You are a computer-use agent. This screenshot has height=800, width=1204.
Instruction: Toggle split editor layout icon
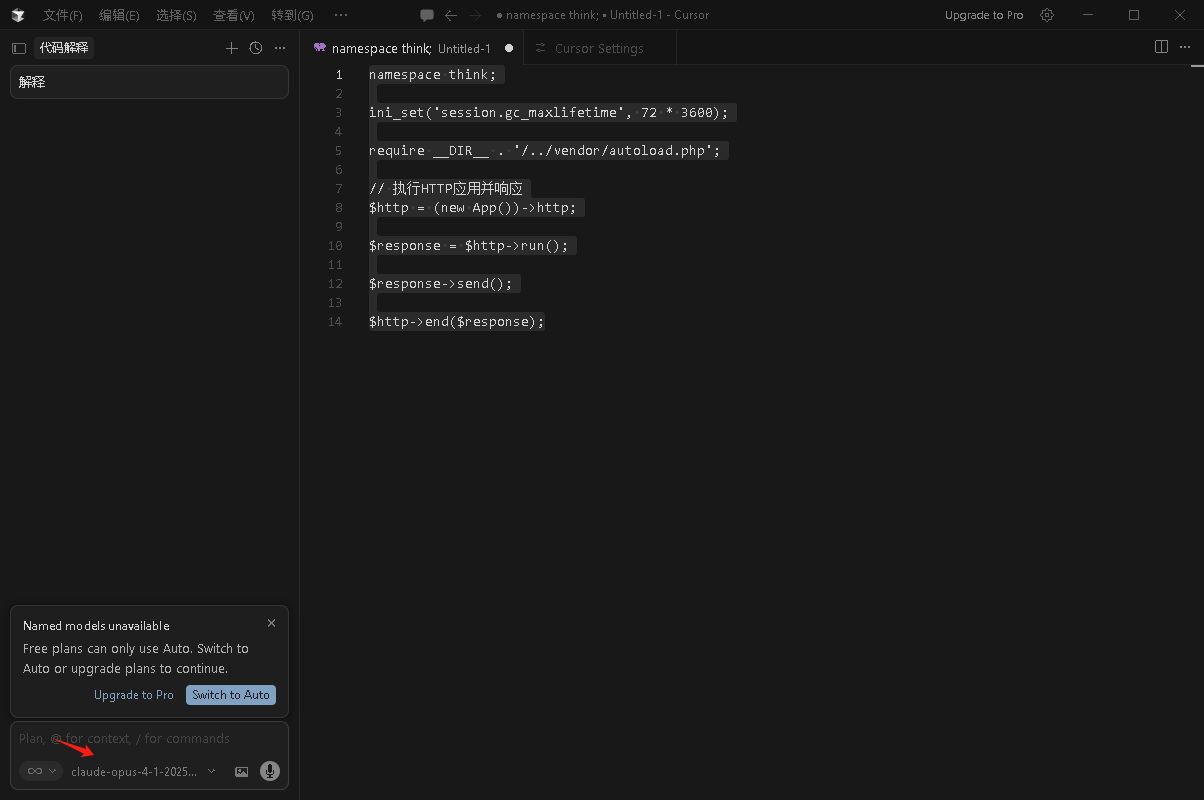coord(1161,47)
